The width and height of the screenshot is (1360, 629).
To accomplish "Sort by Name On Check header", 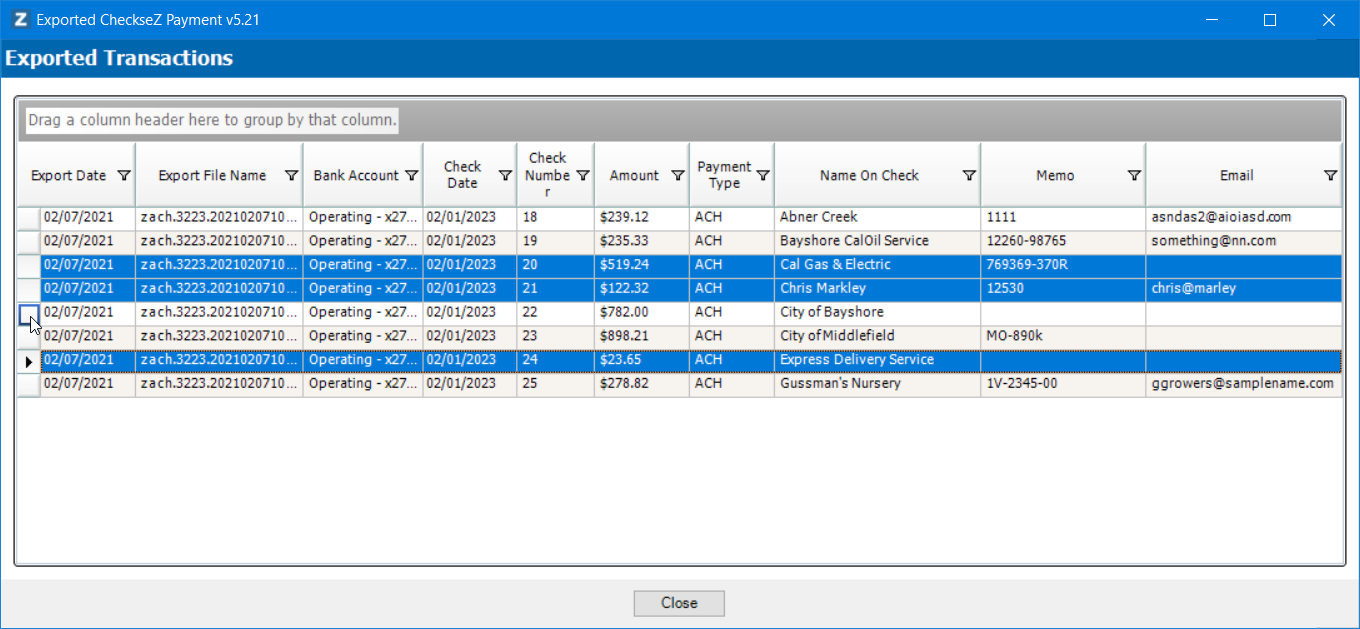I will click(x=869, y=176).
